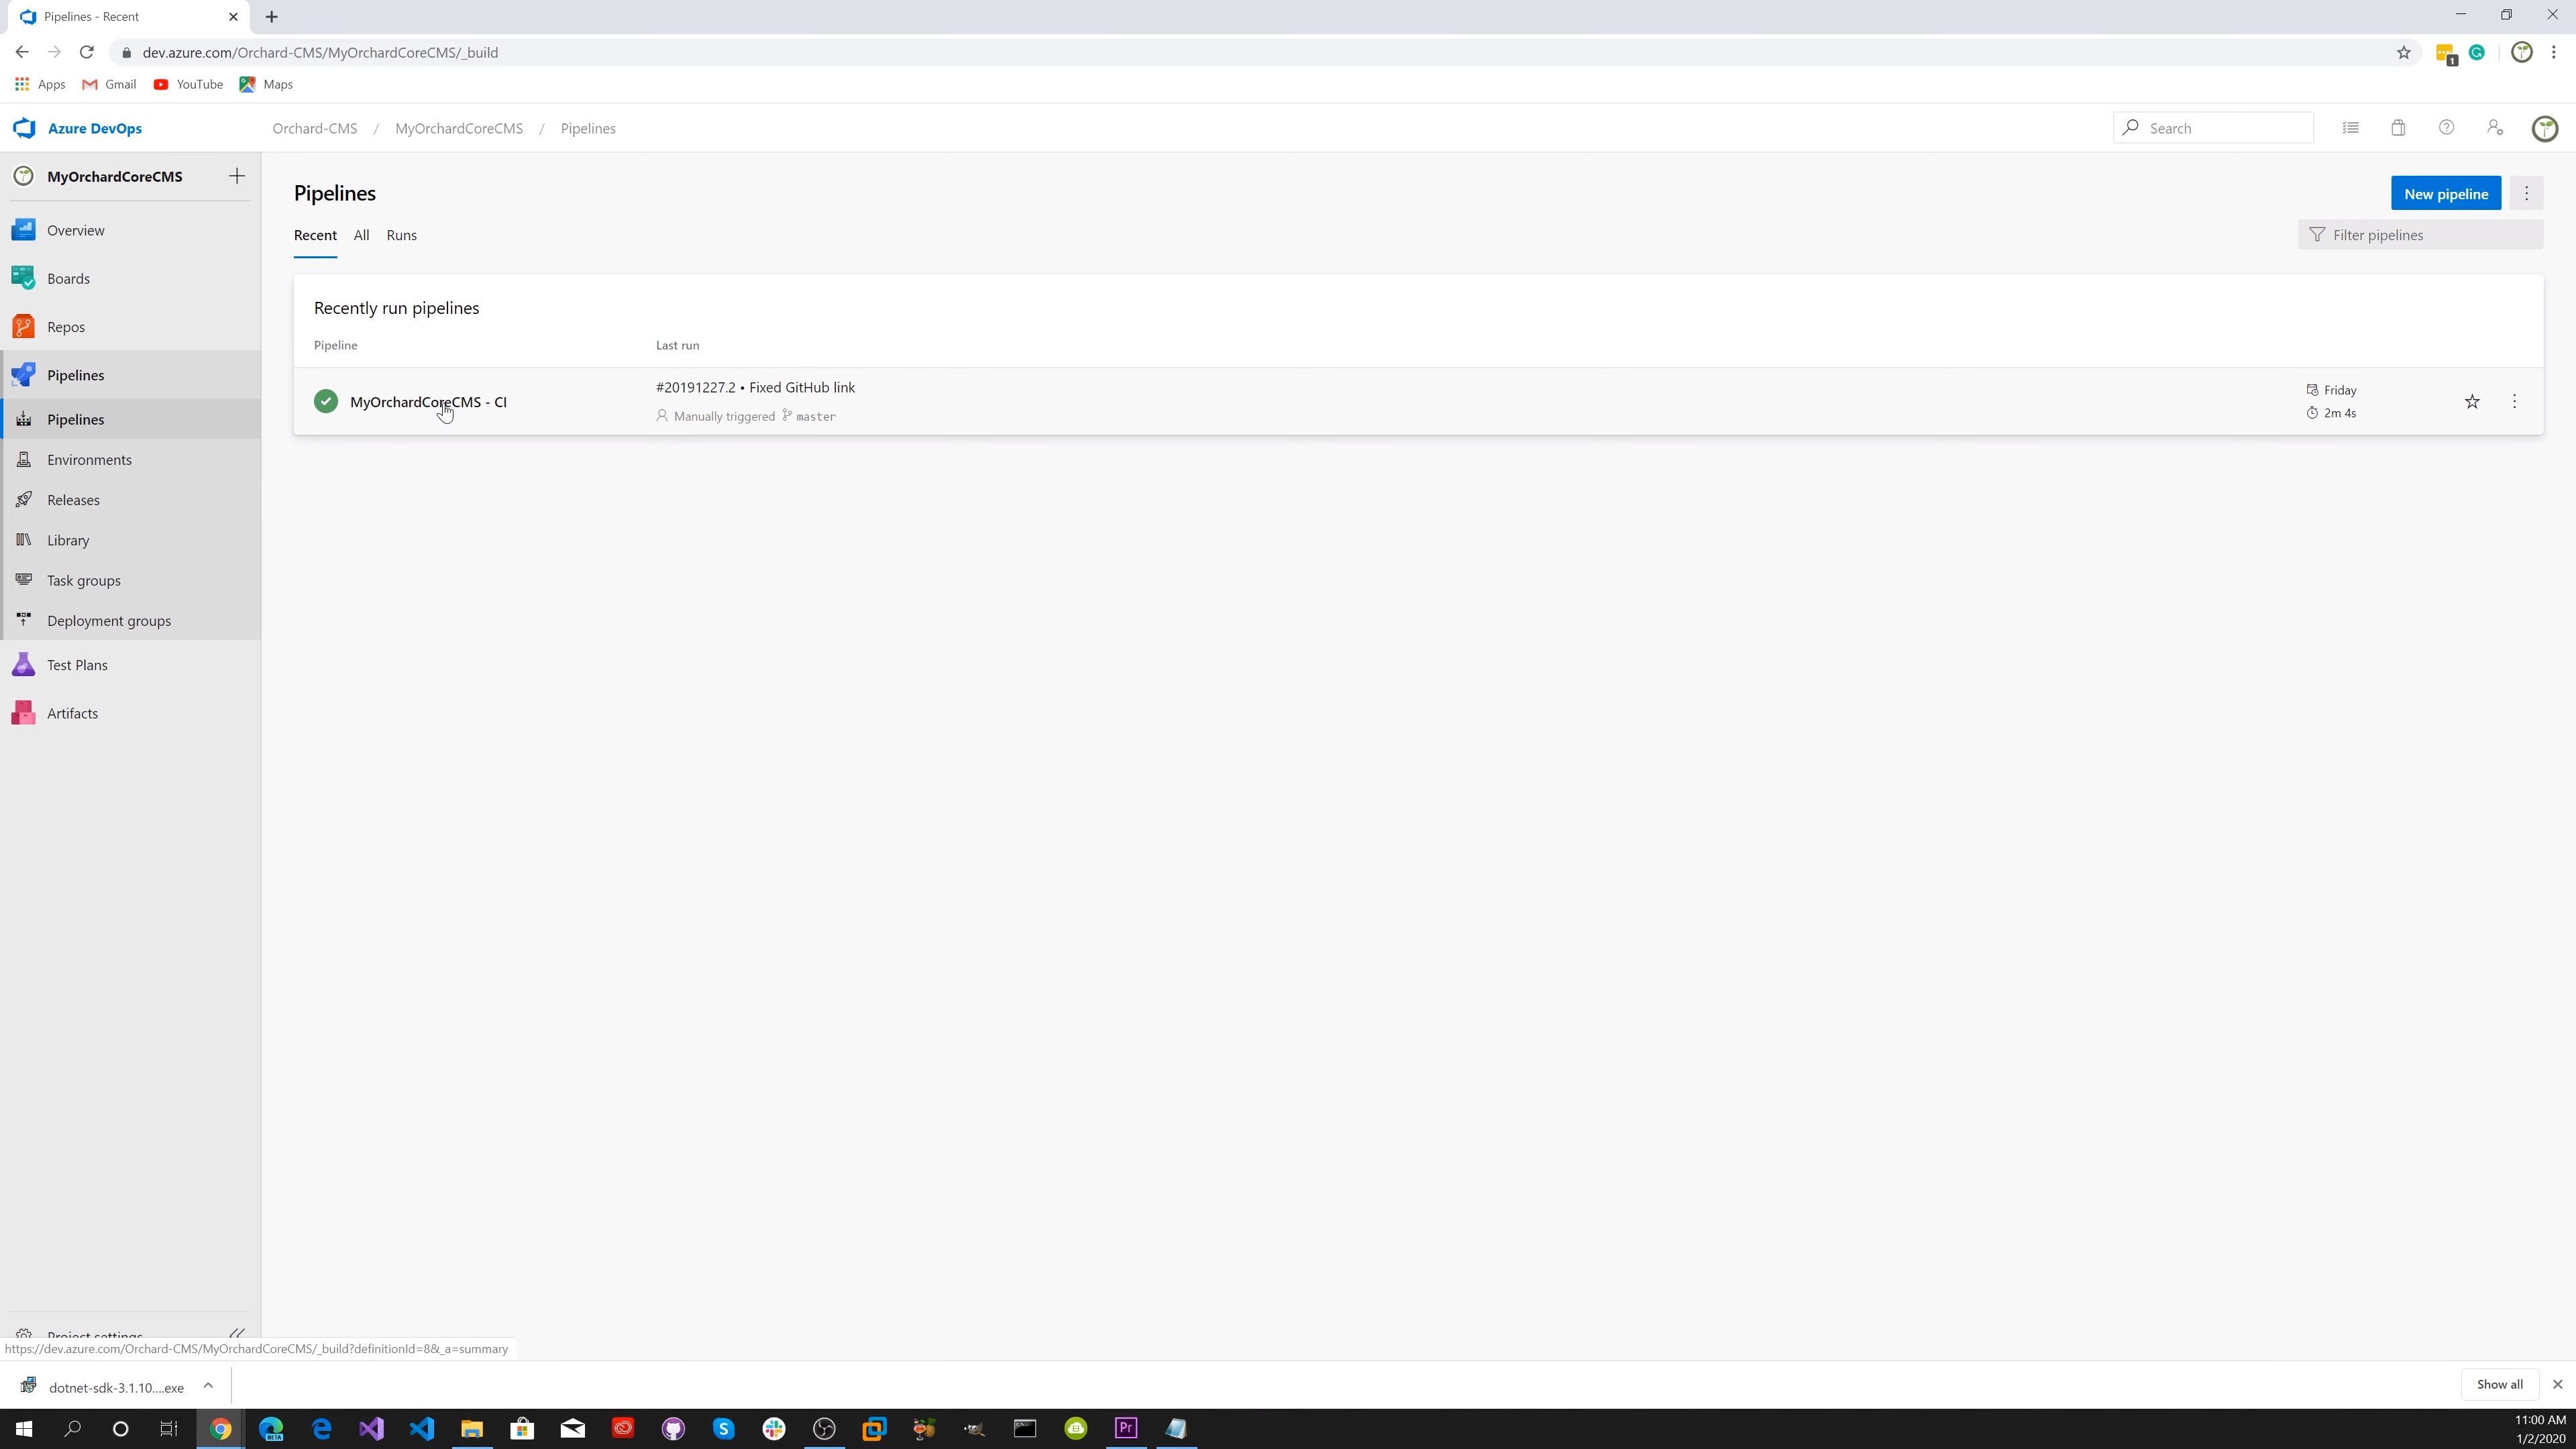This screenshot has width=2576, height=1449.
Task: Switch to the Runs tab
Action: (402, 235)
